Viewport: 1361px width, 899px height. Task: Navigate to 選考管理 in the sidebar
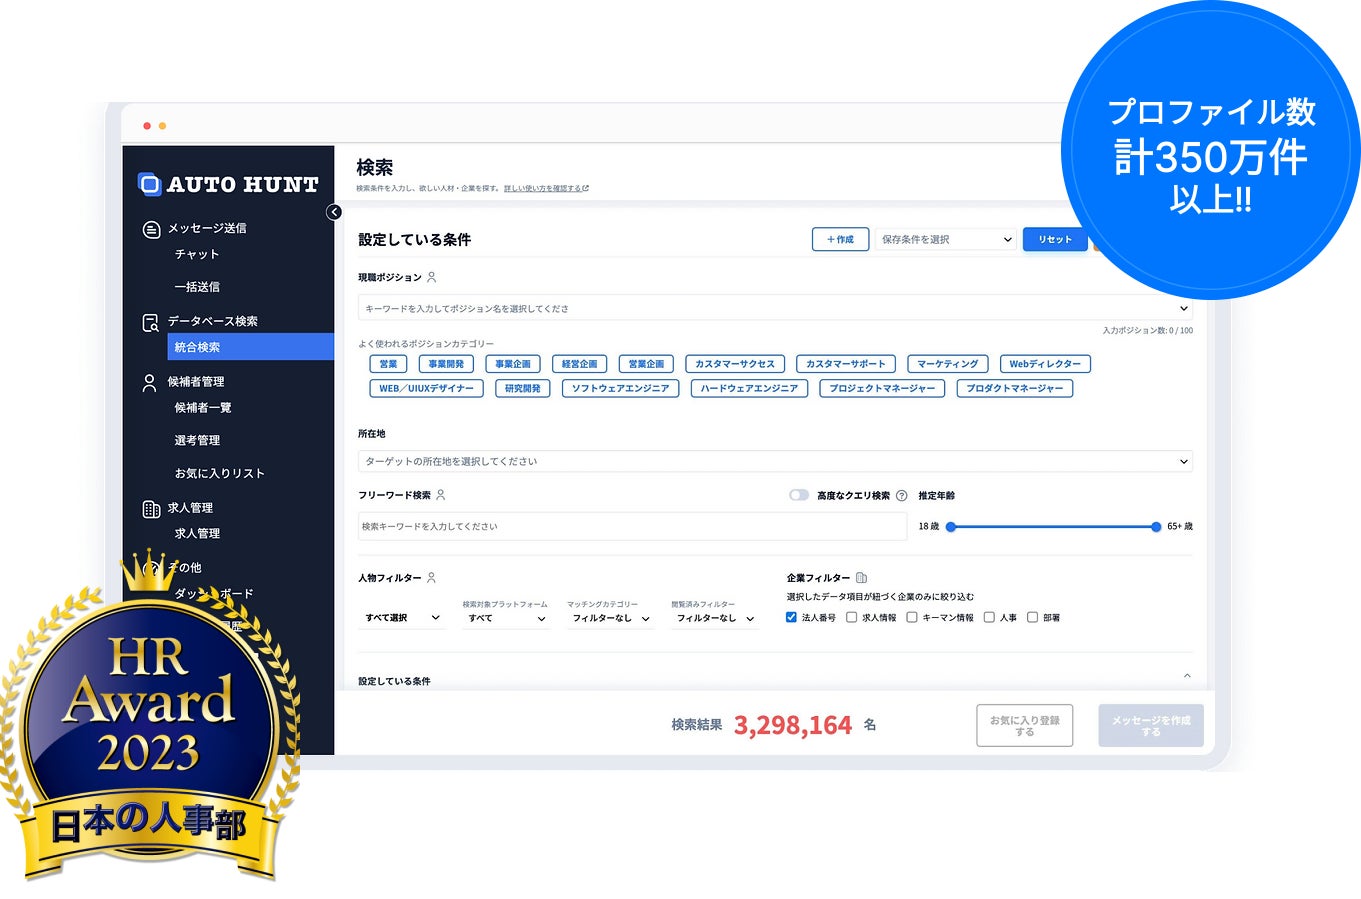pos(197,440)
